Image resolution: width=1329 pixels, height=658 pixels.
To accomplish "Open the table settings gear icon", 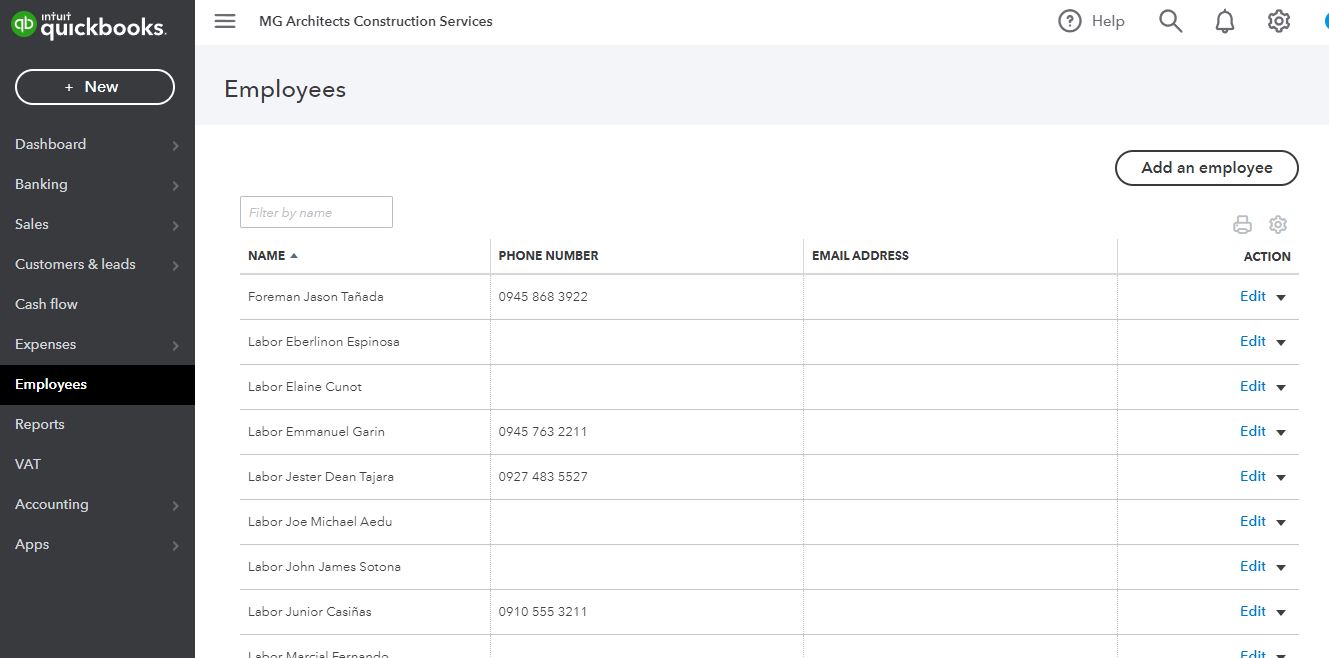I will tap(1278, 225).
